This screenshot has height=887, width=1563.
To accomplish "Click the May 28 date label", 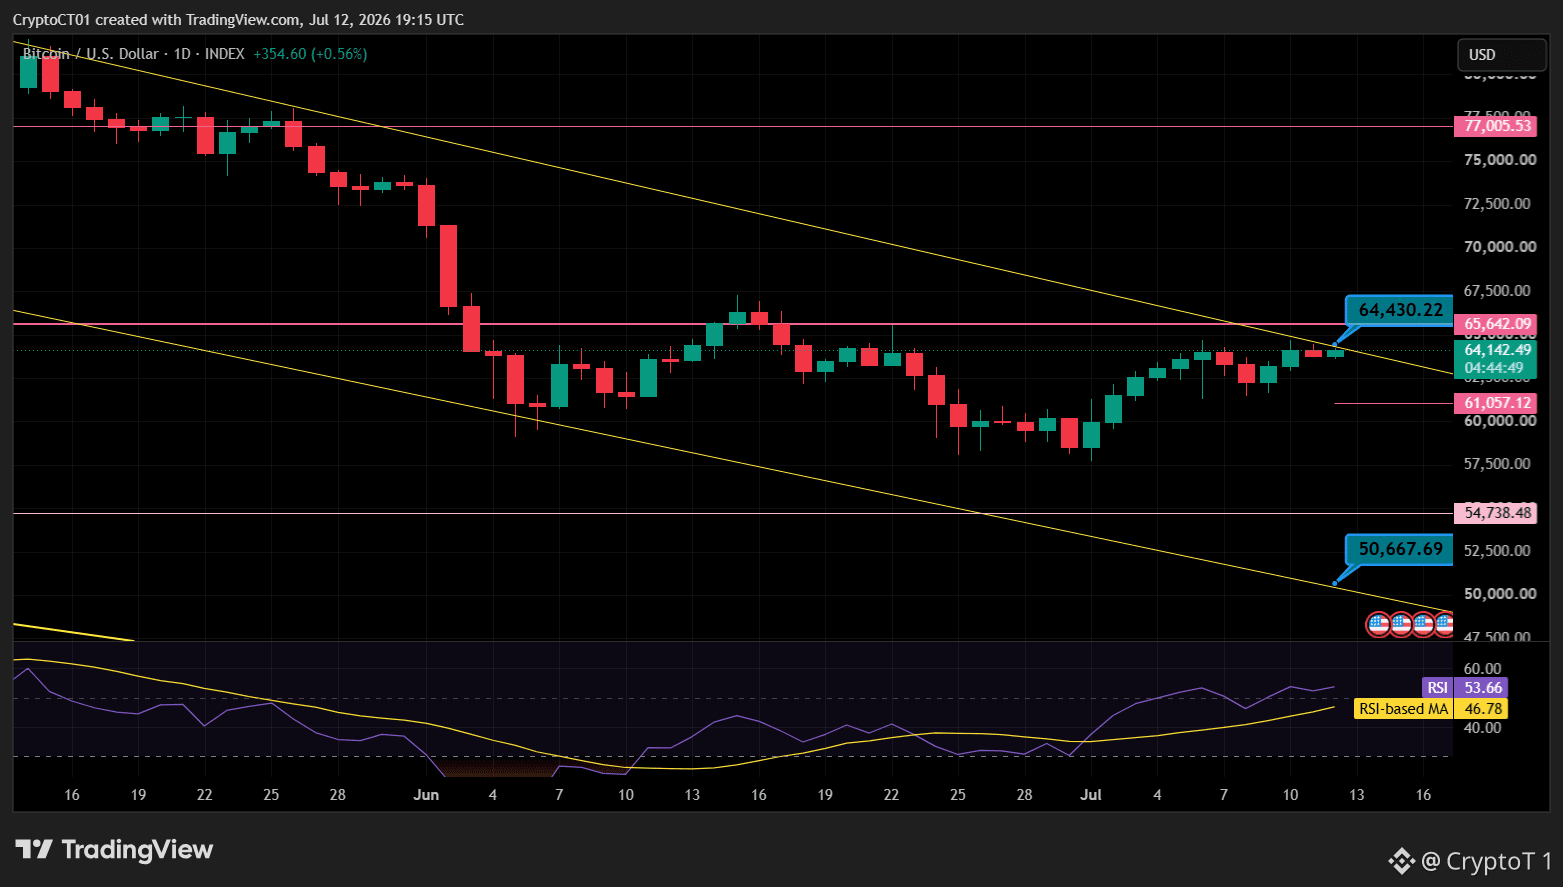I will (338, 795).
